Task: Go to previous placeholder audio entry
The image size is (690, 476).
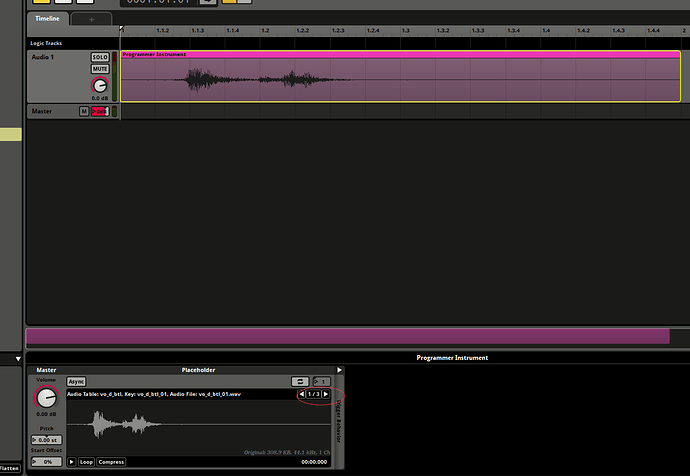Action: point(302,394)
